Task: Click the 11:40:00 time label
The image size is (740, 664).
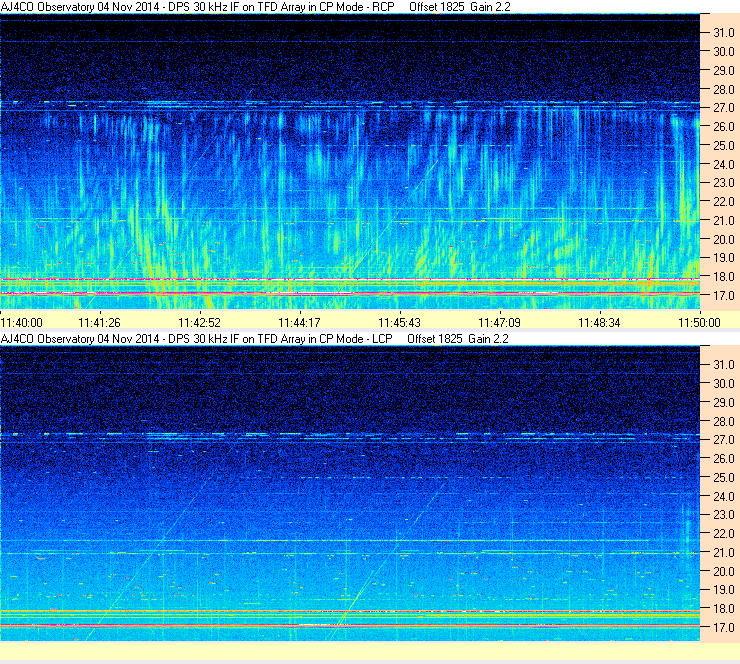Action: (22, 323)
